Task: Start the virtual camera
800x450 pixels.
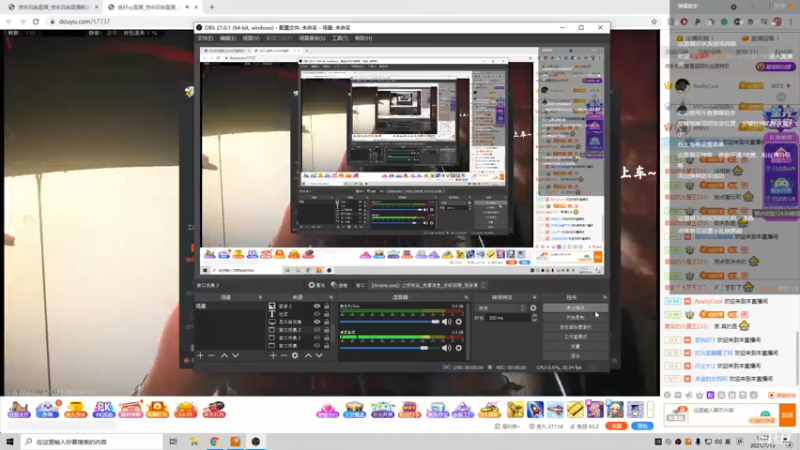Action: pyautogui.click(x=575, y=327)
